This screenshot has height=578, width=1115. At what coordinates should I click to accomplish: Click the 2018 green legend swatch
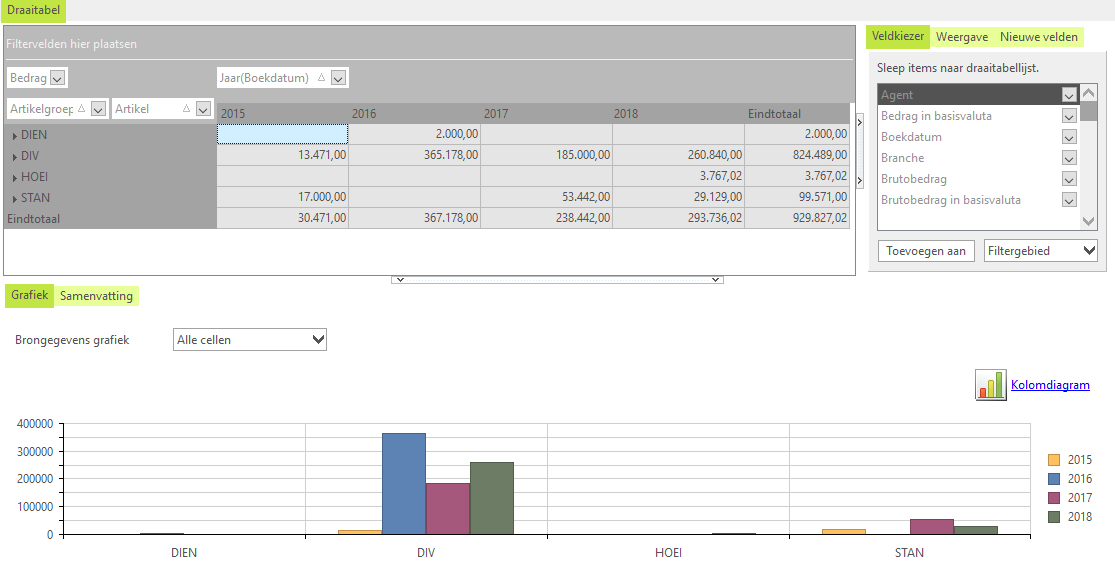(1054, 517)
